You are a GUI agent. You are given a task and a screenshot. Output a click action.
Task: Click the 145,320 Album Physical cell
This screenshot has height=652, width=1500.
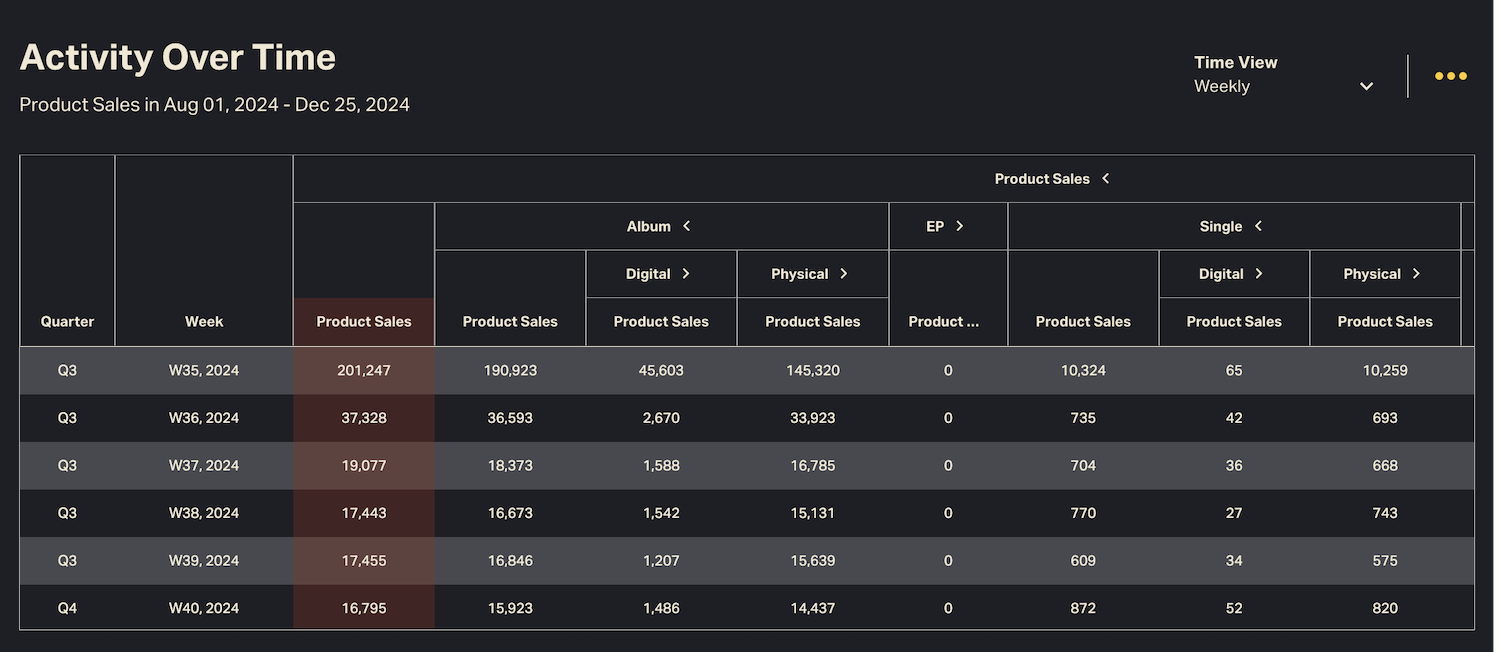pos(812,370)
